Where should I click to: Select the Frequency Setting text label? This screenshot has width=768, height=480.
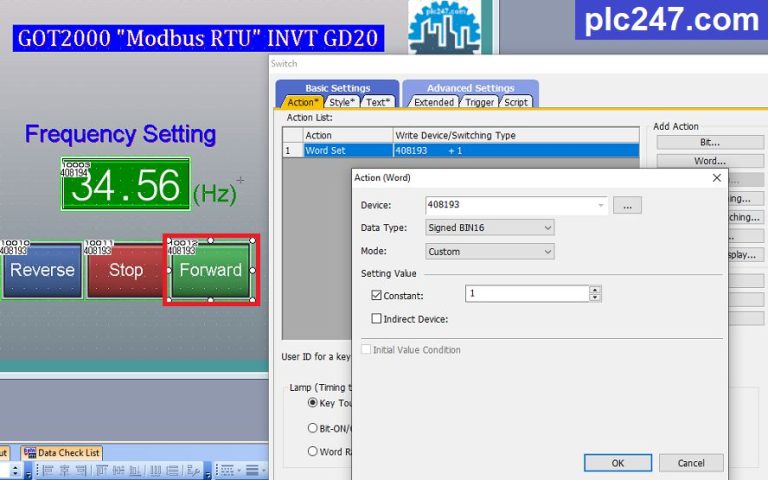pyautogui.click(x=120, y=134)
